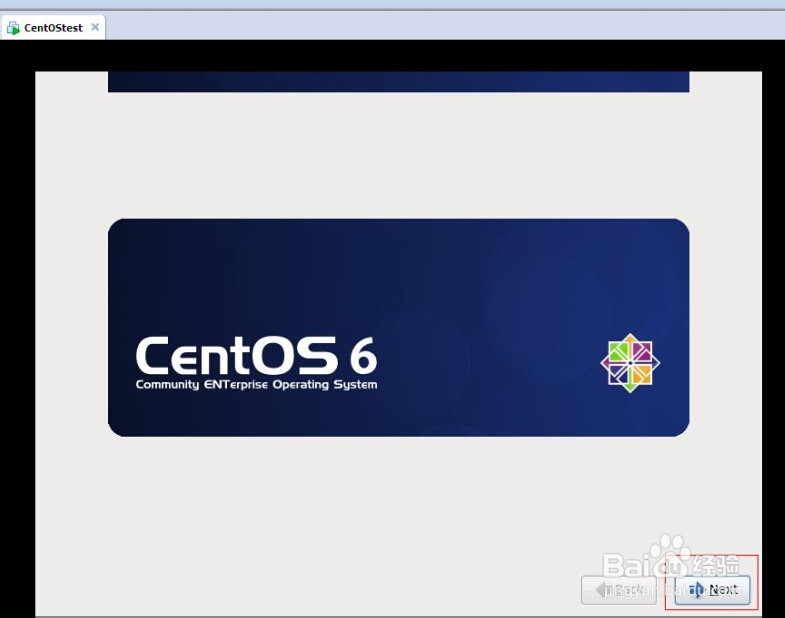
Task: Click the CentOStest tab VM icon
Action: coord(13,28)
